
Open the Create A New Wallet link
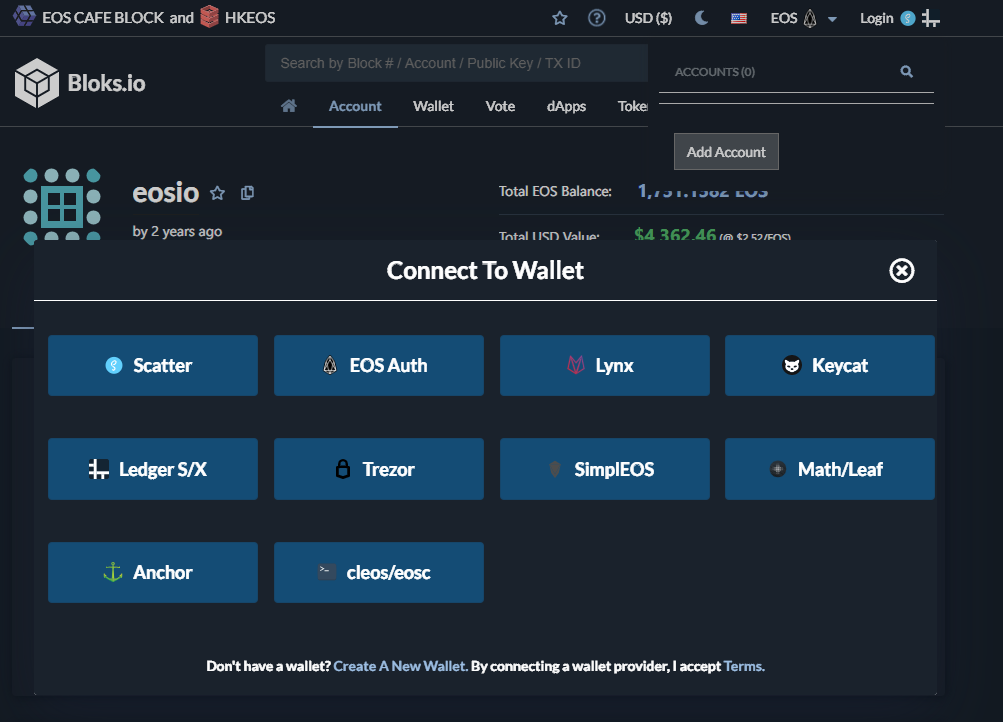pyautogui.click(x=400, y=666)
